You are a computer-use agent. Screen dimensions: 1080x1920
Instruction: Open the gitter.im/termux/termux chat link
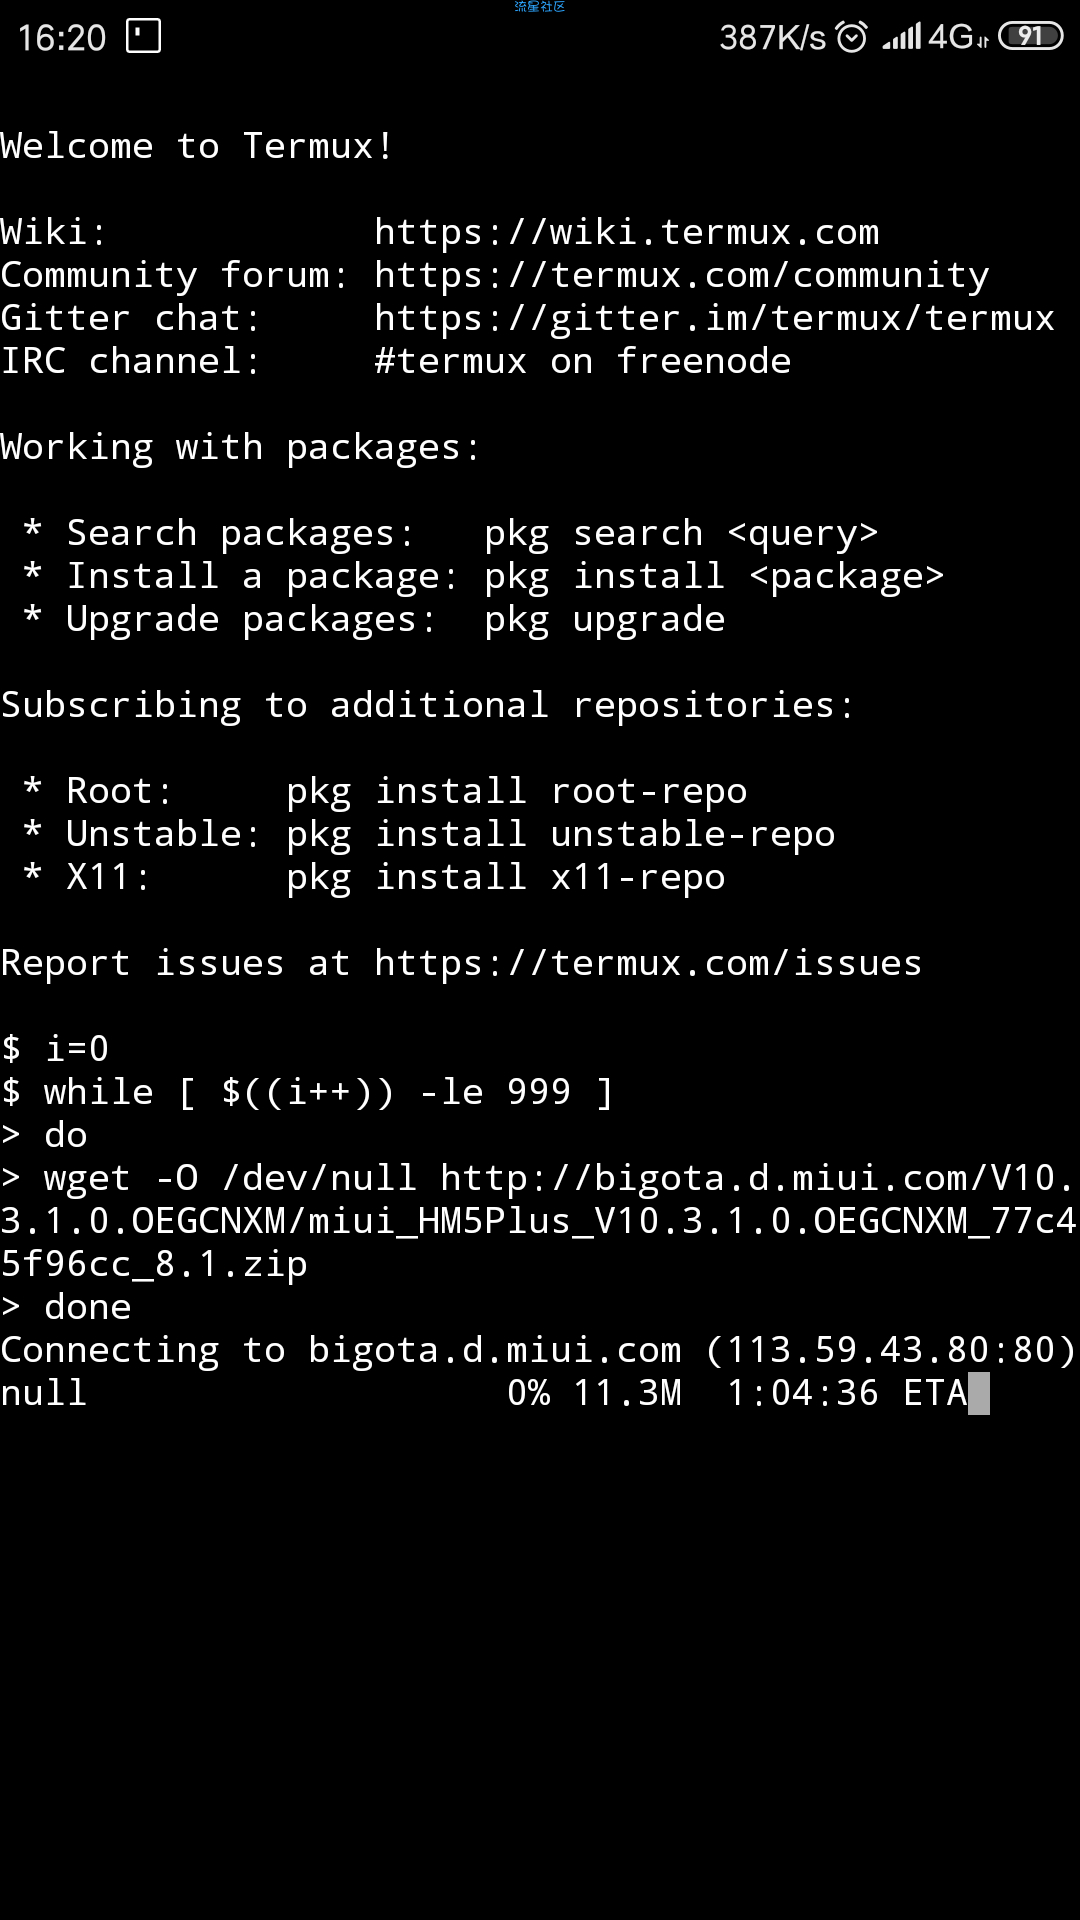[x=715, y=318]
